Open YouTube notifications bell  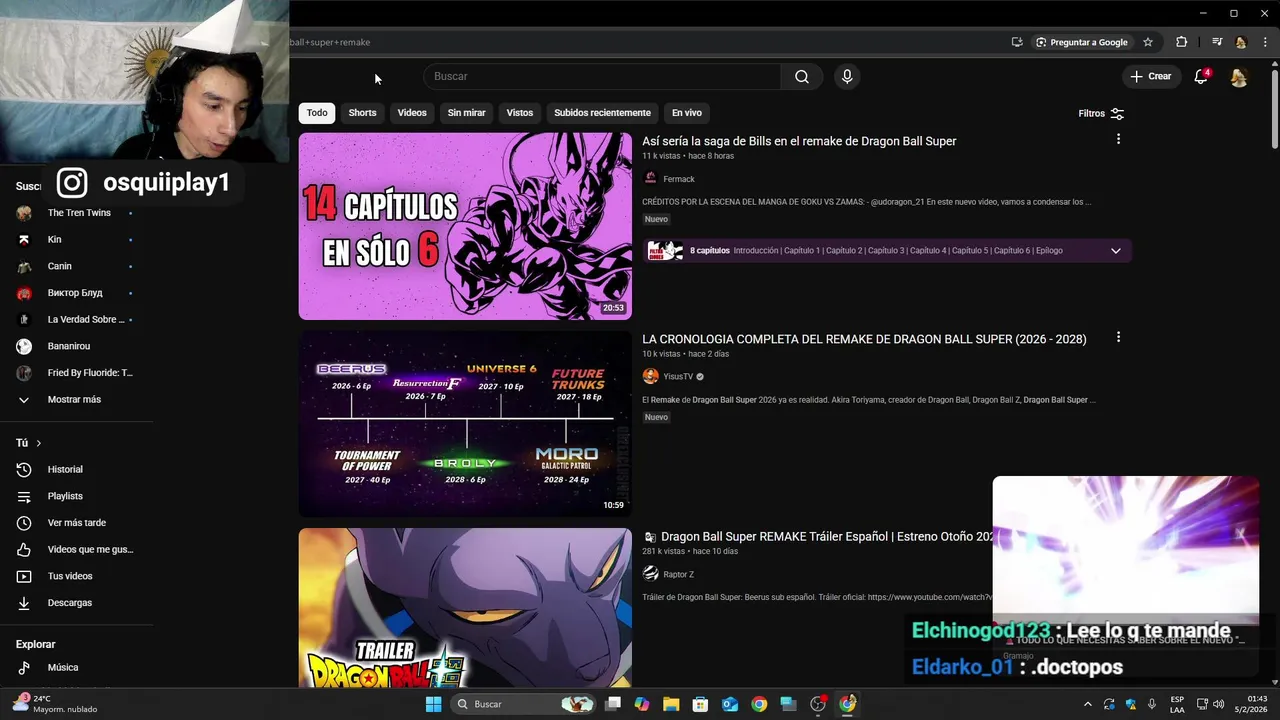tap(1201, 77)
